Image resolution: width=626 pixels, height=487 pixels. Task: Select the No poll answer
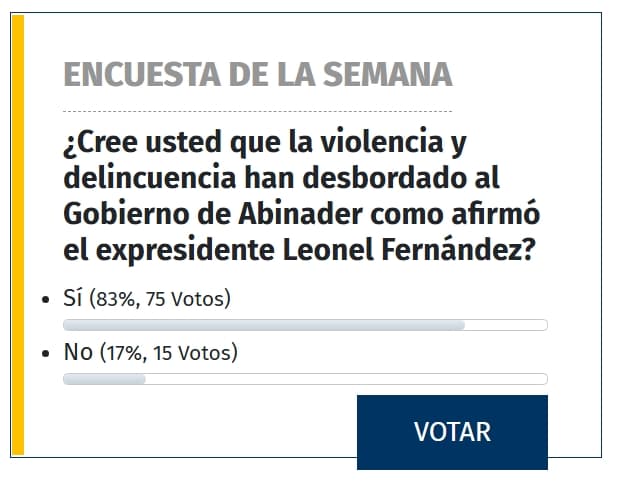pos(78,352)
